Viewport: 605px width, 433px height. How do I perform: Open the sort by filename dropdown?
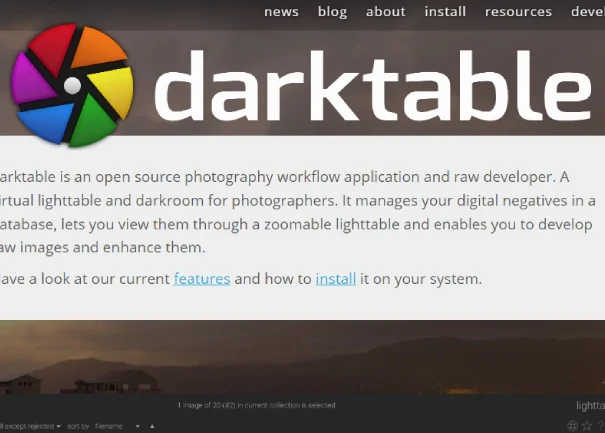pyautogui.click(x=117, y=426)
